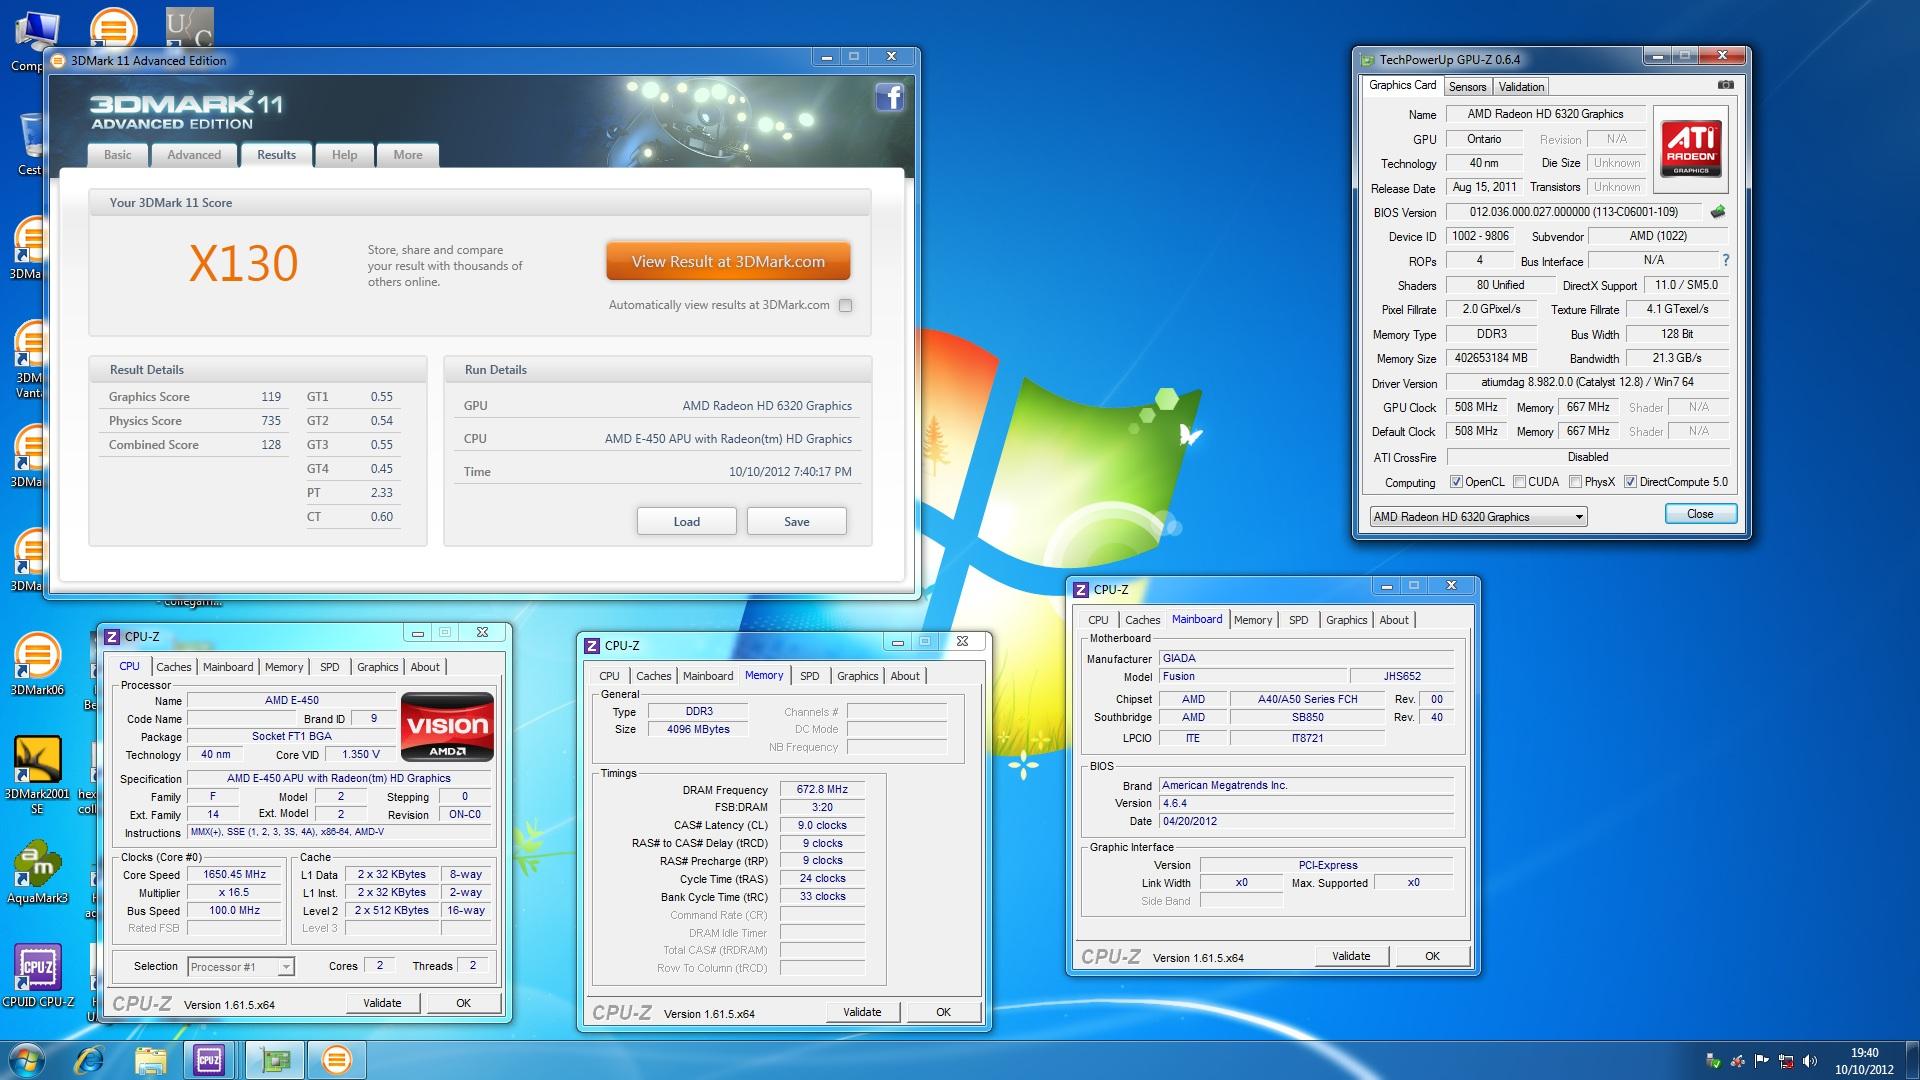Toggle the DirectCompute 5.0 checkbox

(x=1630, y=482)
